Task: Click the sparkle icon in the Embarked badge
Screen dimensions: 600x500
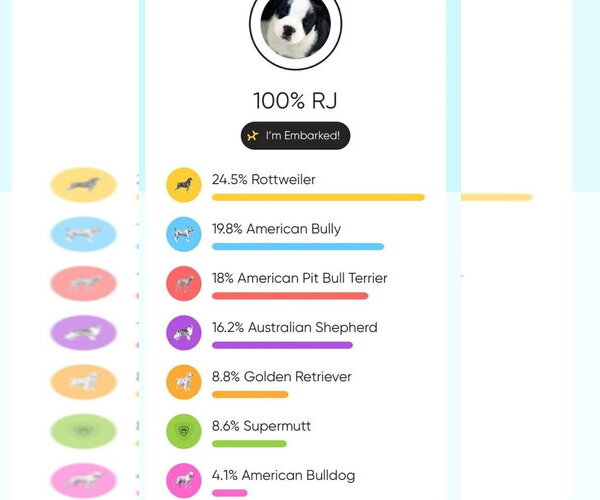Action: (x=253, y=135)
